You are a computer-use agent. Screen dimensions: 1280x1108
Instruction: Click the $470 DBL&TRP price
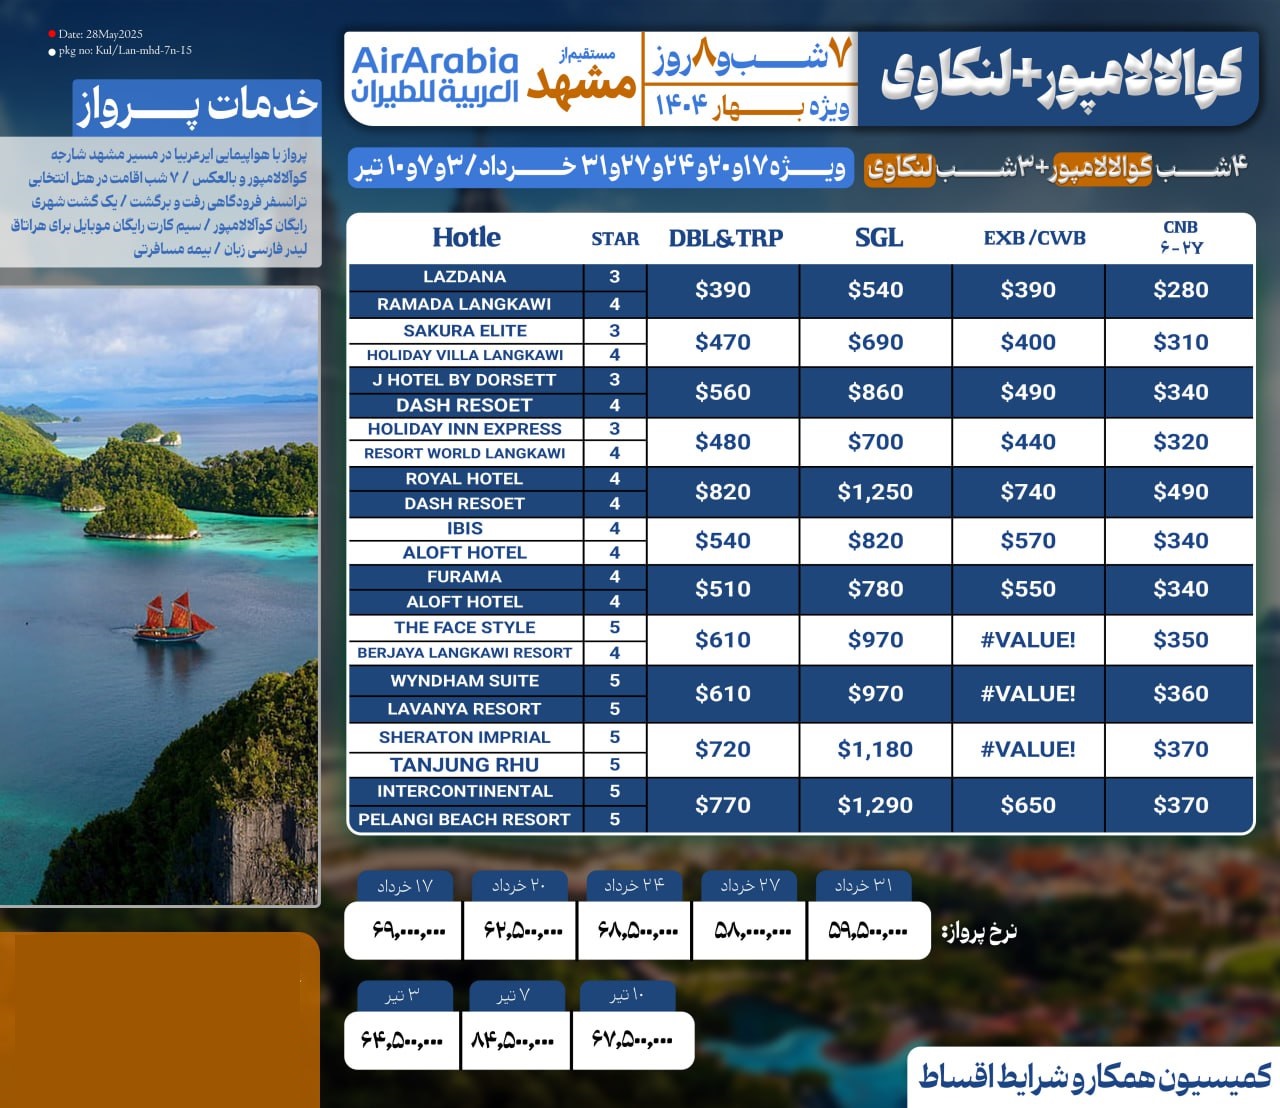pyautogui.click(x=723, y=343)
